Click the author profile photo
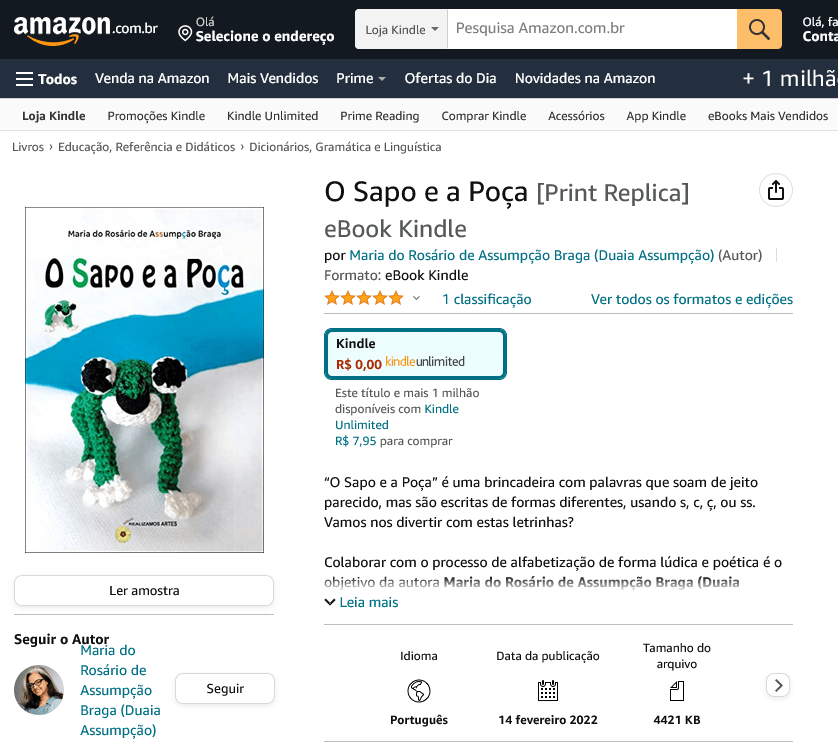Viewport: 838px width, 745px height. tap(39, 690)
